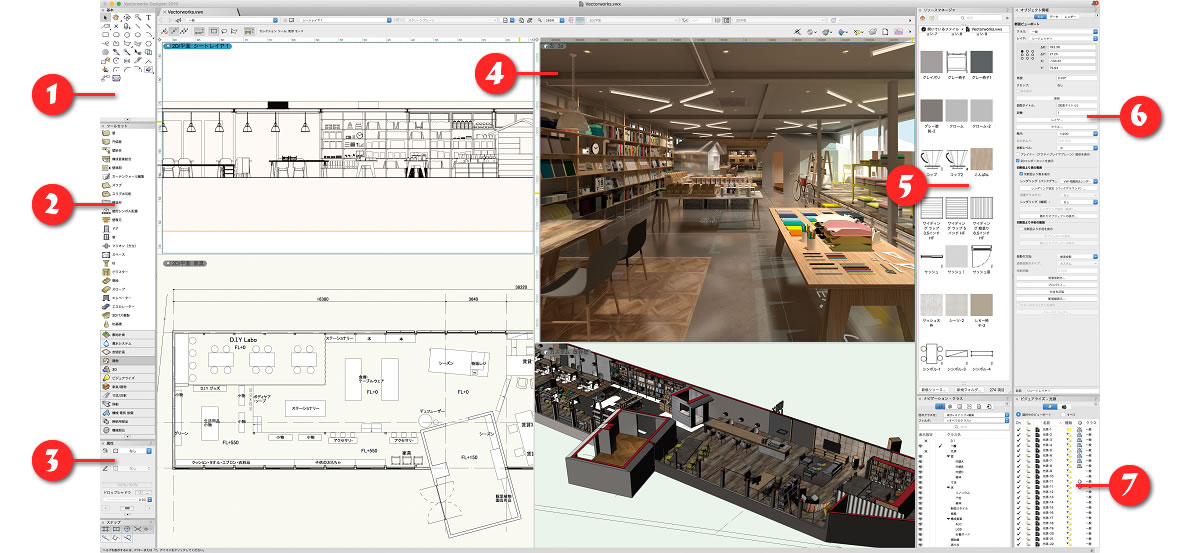
Task: Open the 3D tool set category
Action: 115,368
